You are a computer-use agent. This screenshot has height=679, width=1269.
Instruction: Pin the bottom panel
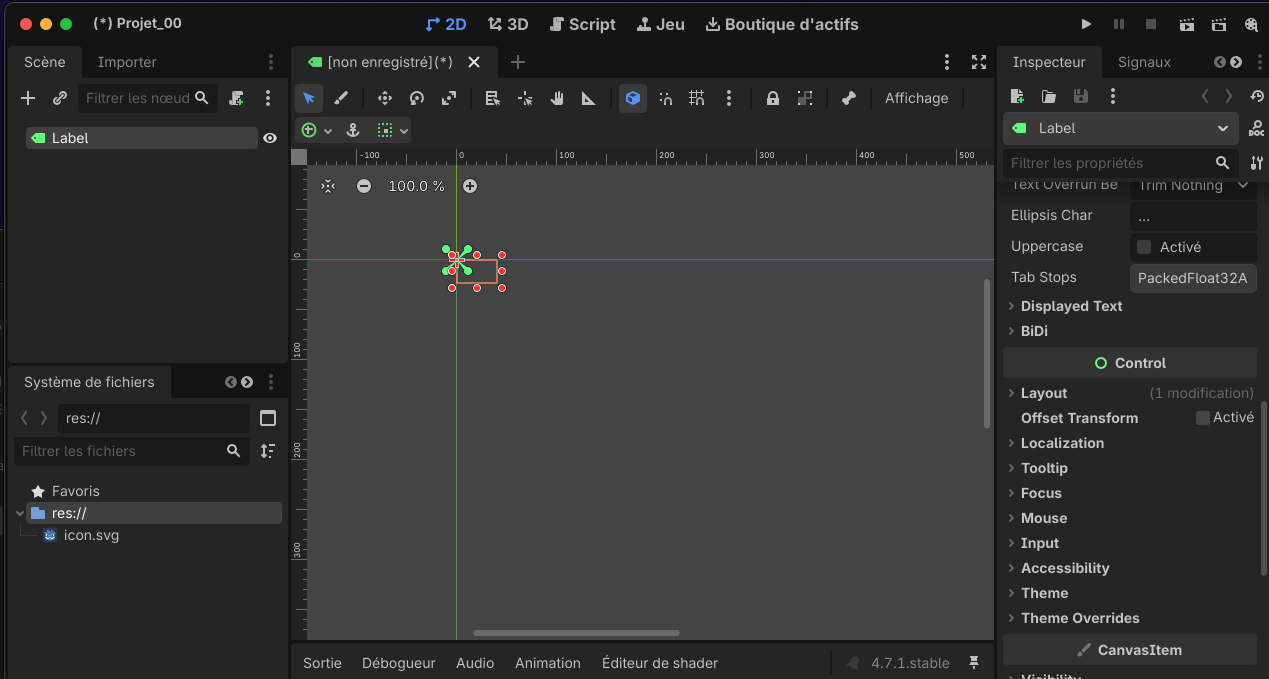click(x=974, y=663)
